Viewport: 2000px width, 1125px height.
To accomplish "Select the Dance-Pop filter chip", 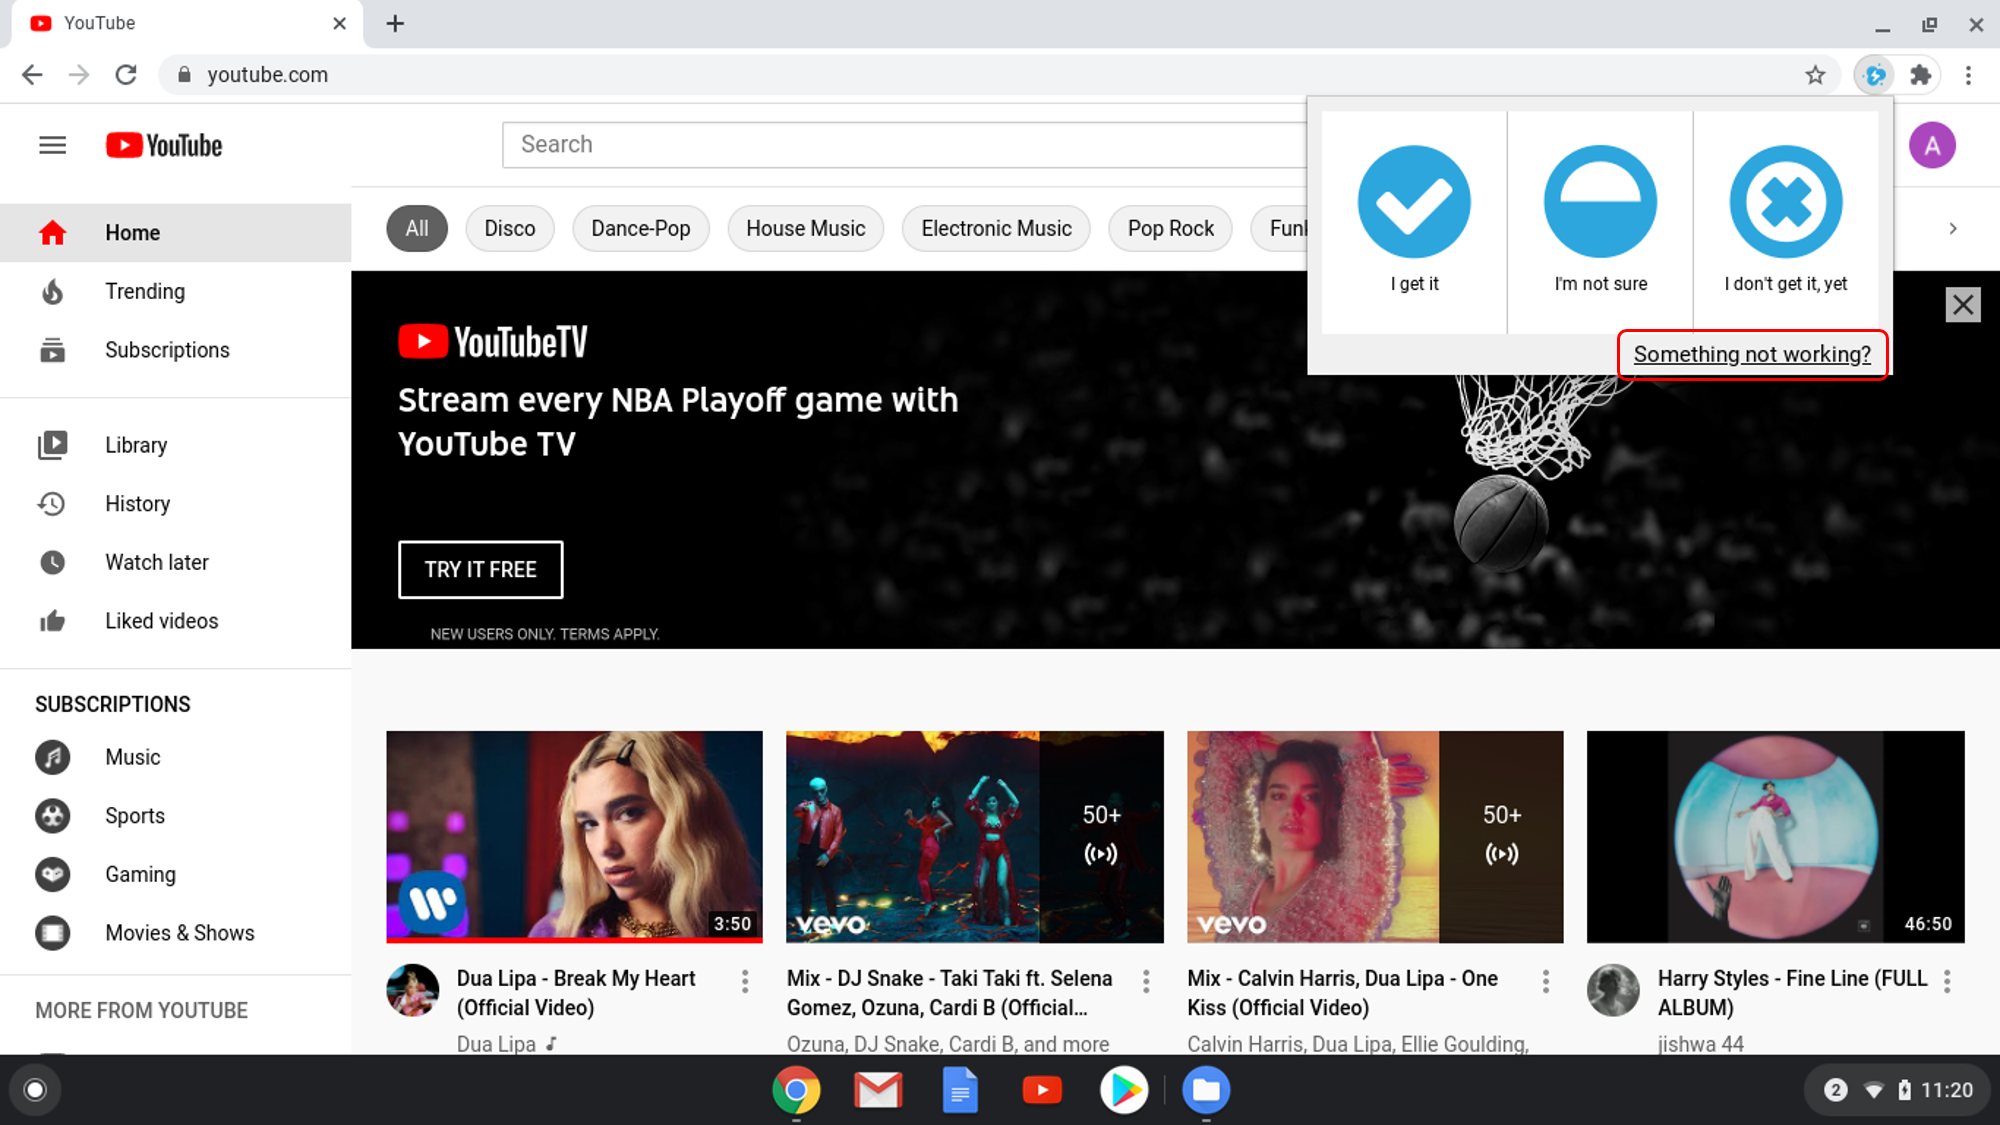I will pyautogui.click(x=641, y=228).
